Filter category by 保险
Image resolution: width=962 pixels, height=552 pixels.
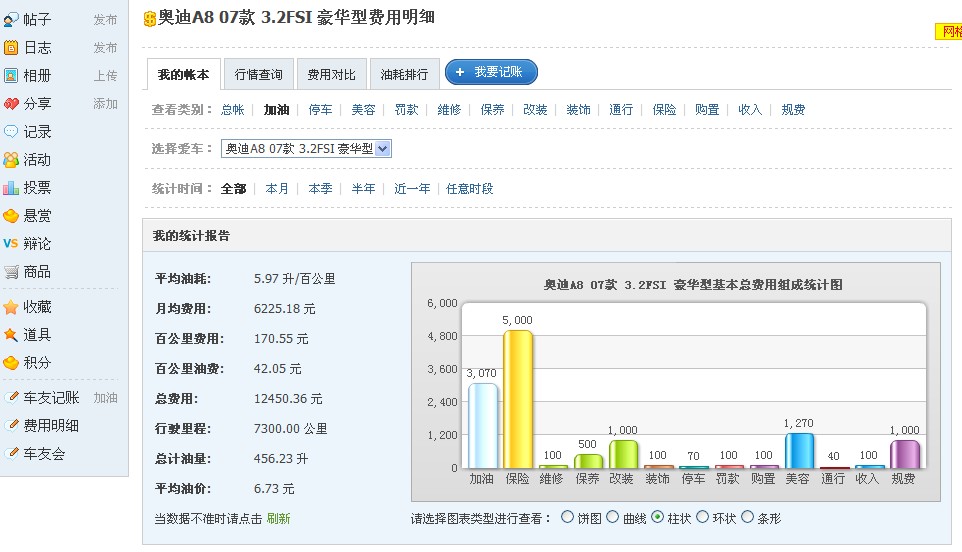coord(664,110)
